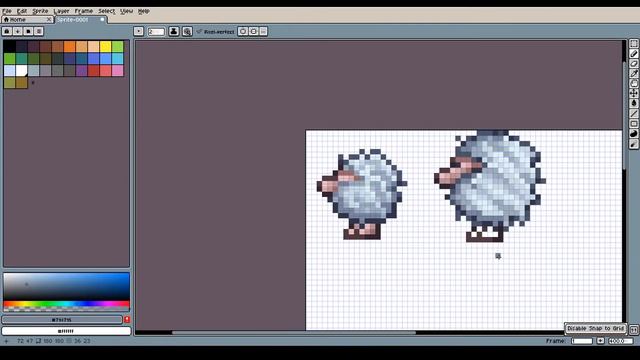Open the palette presets button
This screenshot has height=360, width=640.
click(x=28, y=31)
